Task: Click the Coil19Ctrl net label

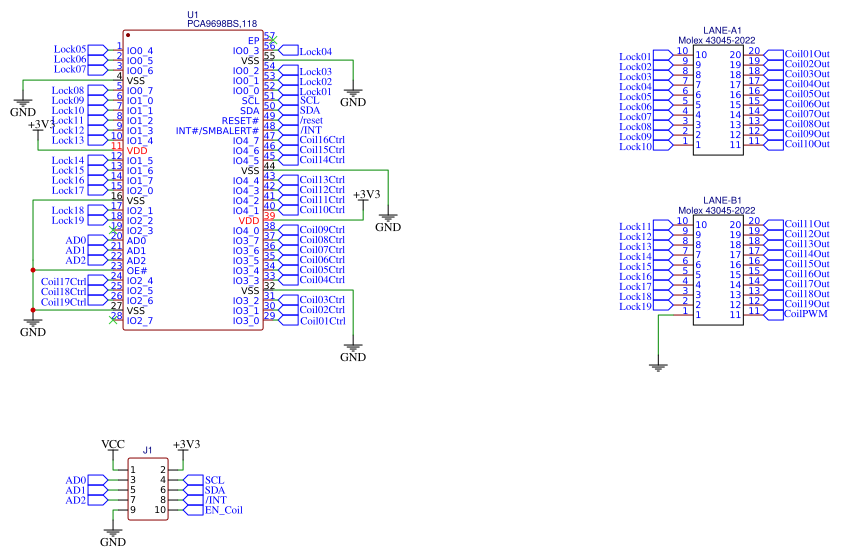Action: coord(63,302)
